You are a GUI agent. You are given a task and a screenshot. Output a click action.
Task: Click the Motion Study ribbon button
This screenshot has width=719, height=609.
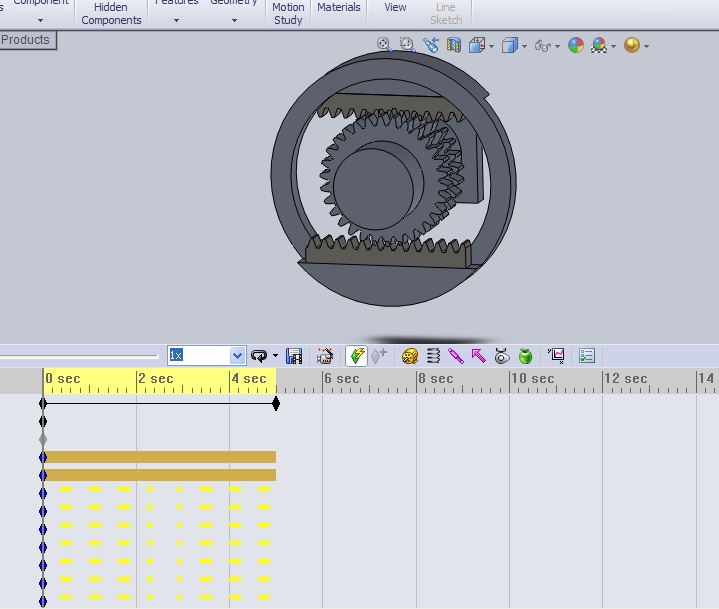click(x=288, y=14)
